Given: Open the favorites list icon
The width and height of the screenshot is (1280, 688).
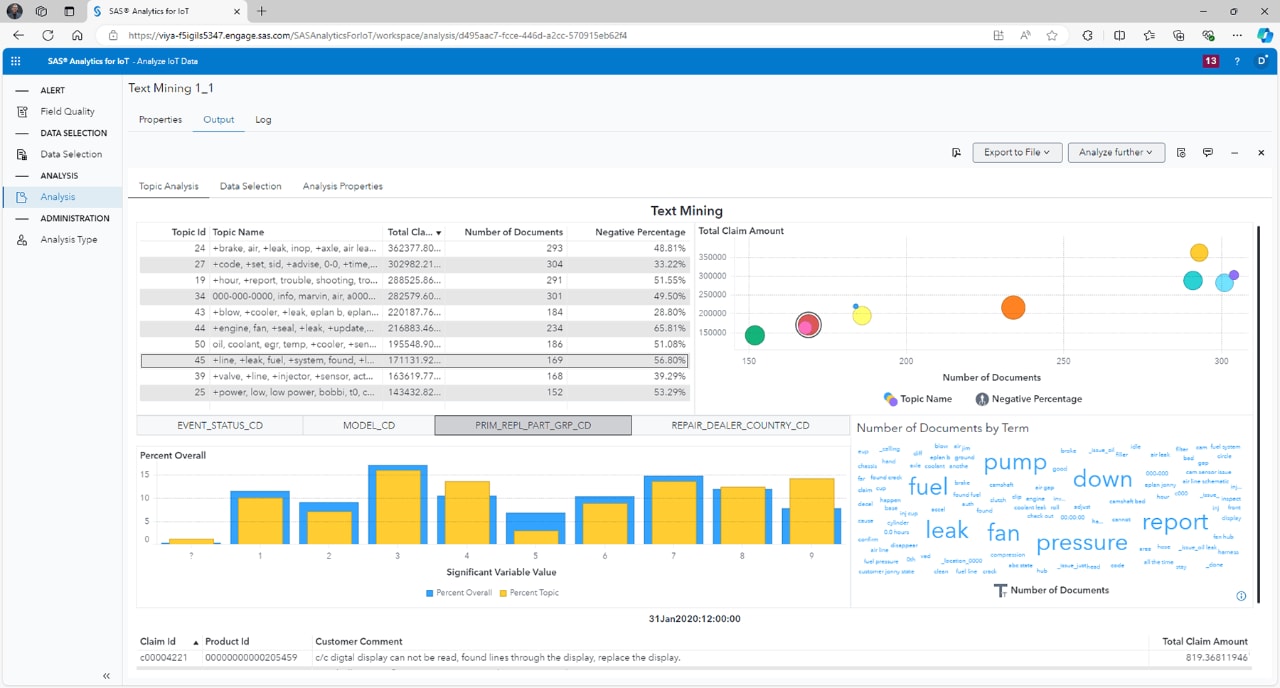Looking at the screenshot, I should [x=1149, y=35].
